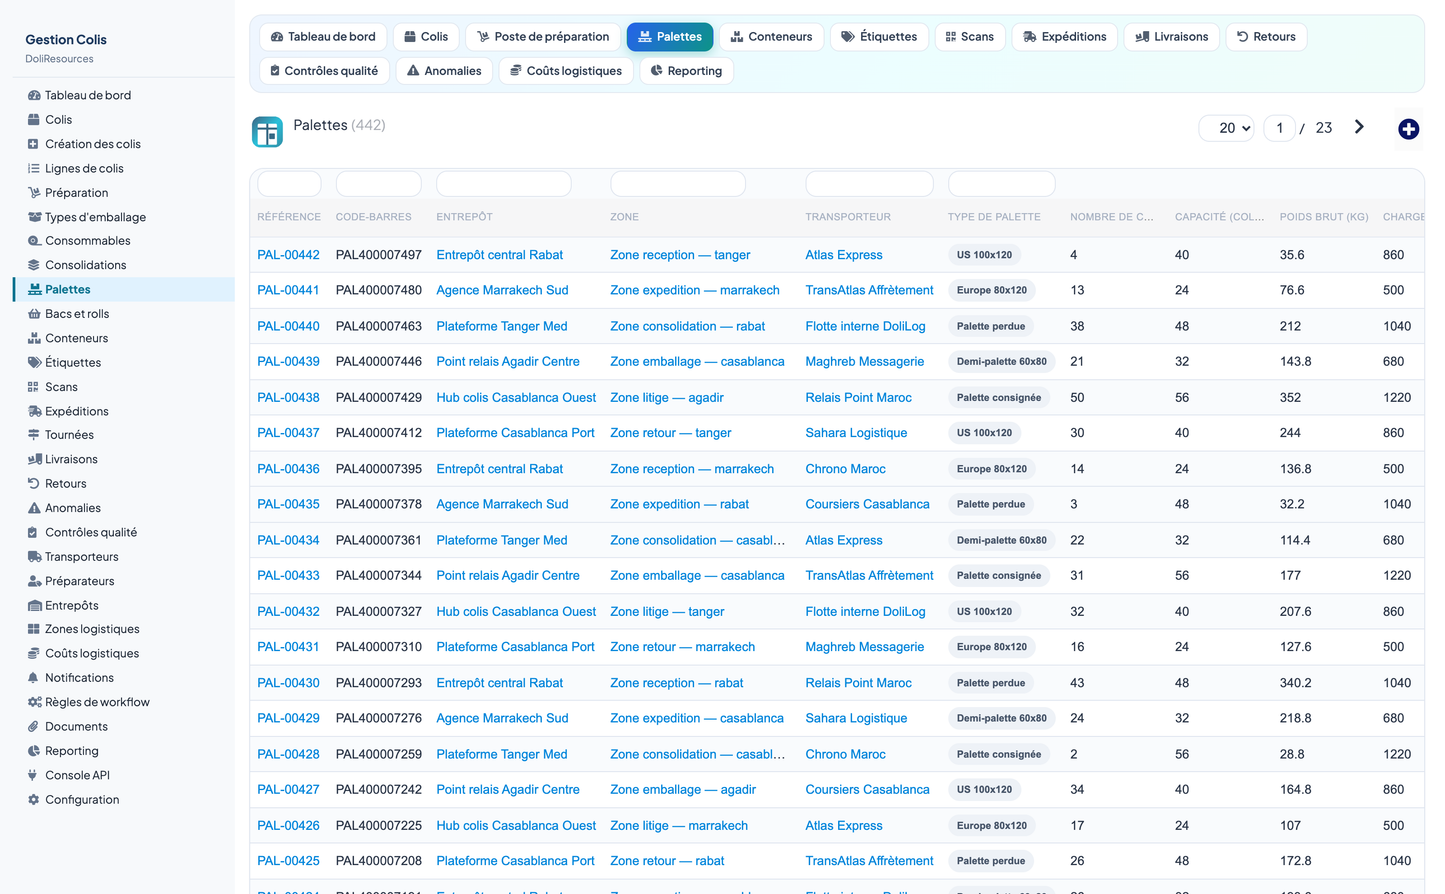The width and height of the screenshot is (1445, 894).
Task: Open palette reference PAL-00442
Action: click(x=288, y=255)
